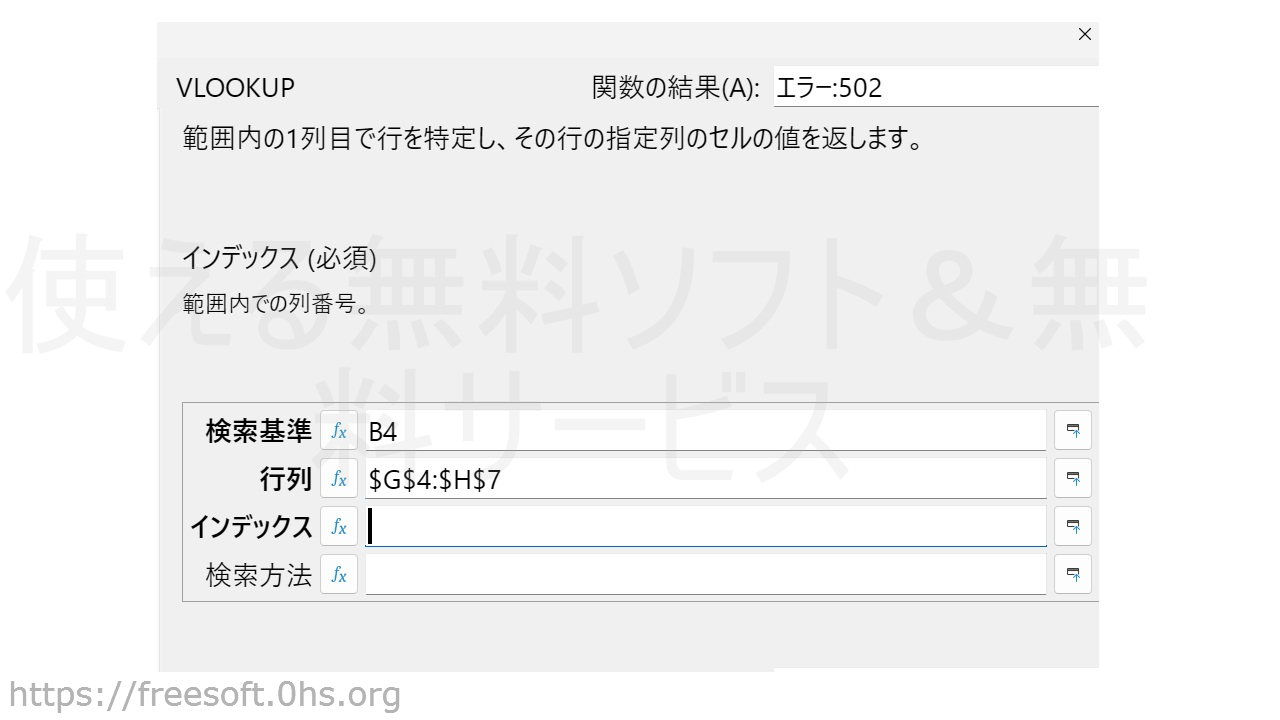Click the fx button next to 検索基準
This screenshot has height=720, width=1280.
(339, 431)
